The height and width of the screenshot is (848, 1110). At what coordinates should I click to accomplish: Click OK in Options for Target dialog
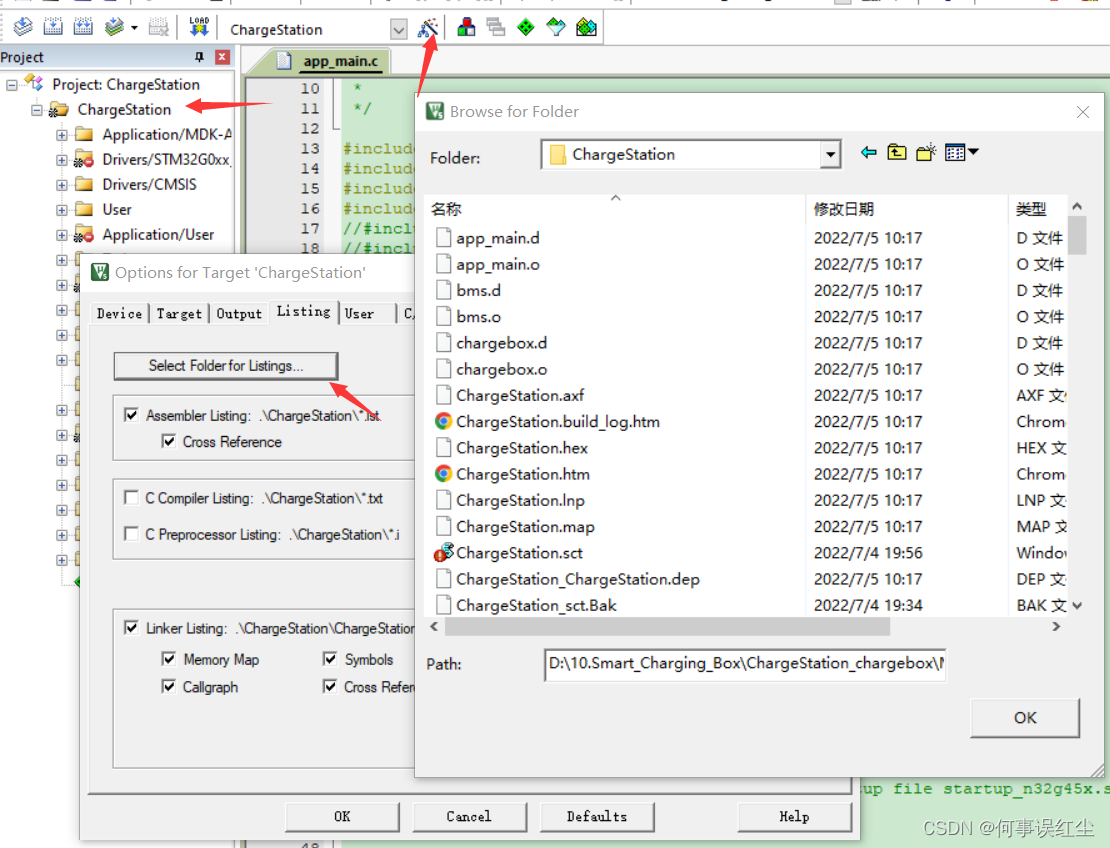click(x=342, y=816)
